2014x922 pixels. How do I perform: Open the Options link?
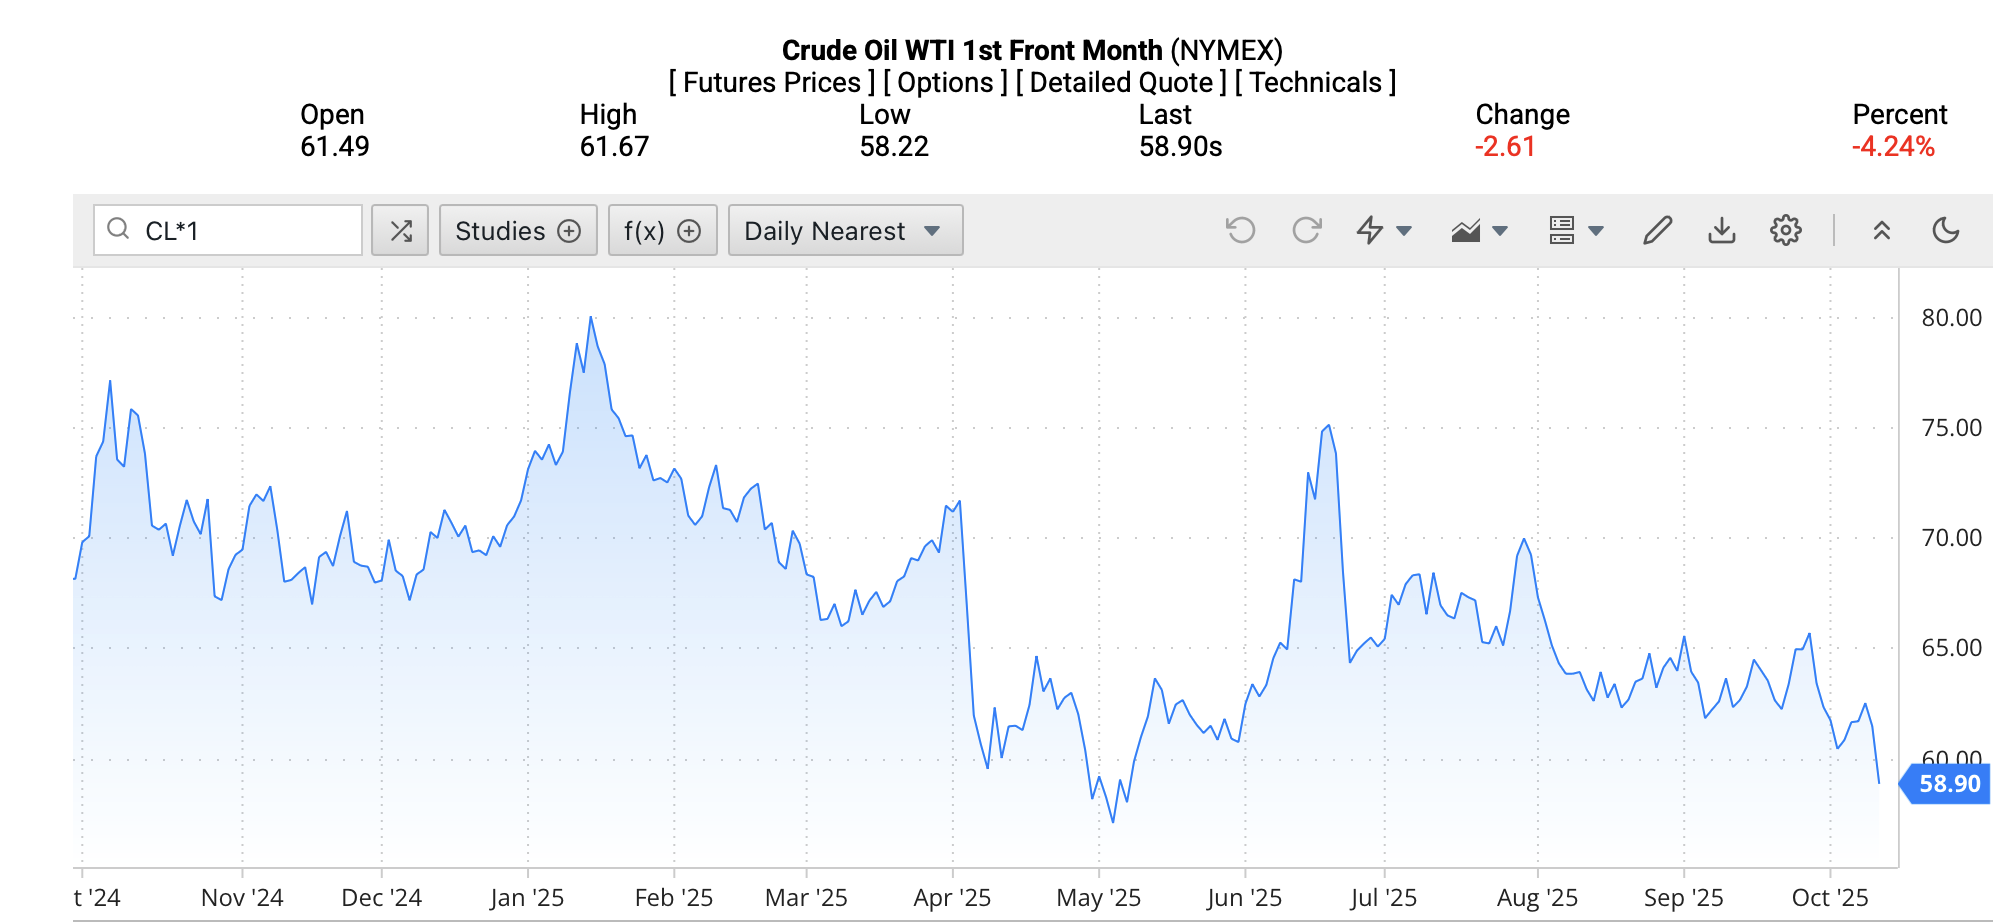point(945,83)
